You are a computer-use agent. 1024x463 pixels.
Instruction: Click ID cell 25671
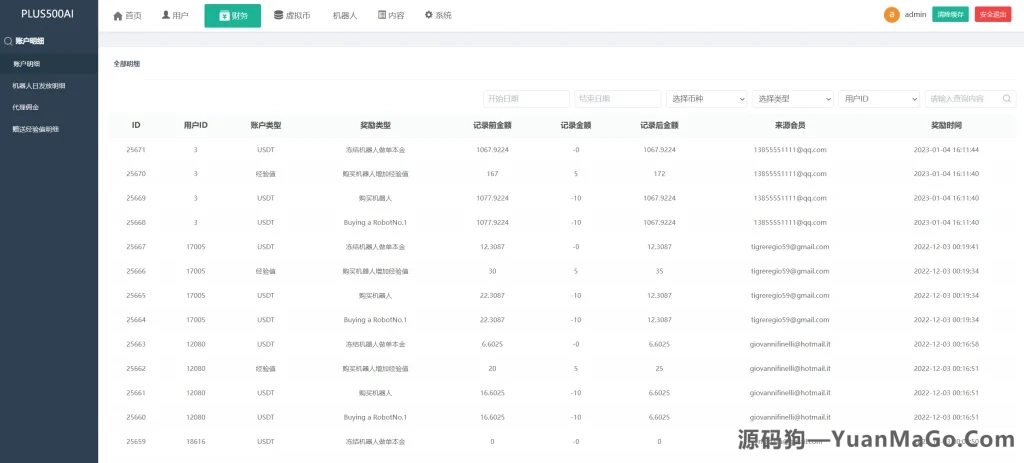pos(136,150)
